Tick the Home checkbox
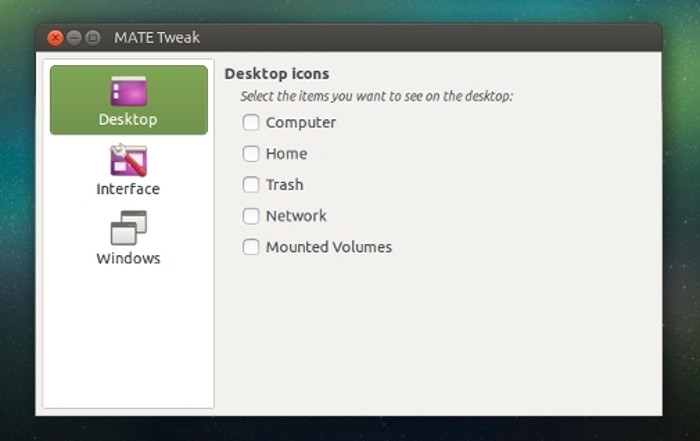Screen dimensions: 700x441 pyautogui.click(x=251, y=154)
